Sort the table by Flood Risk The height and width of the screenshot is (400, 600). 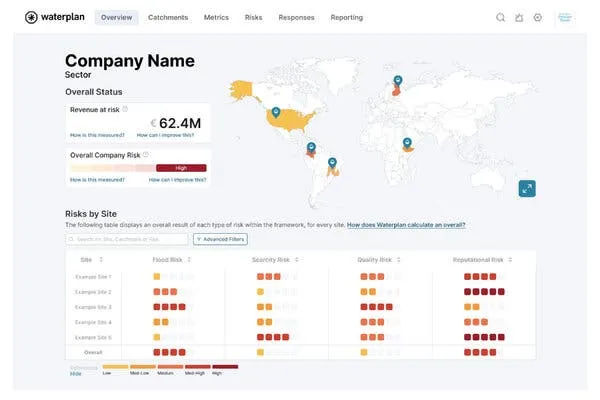click(189, 260)
